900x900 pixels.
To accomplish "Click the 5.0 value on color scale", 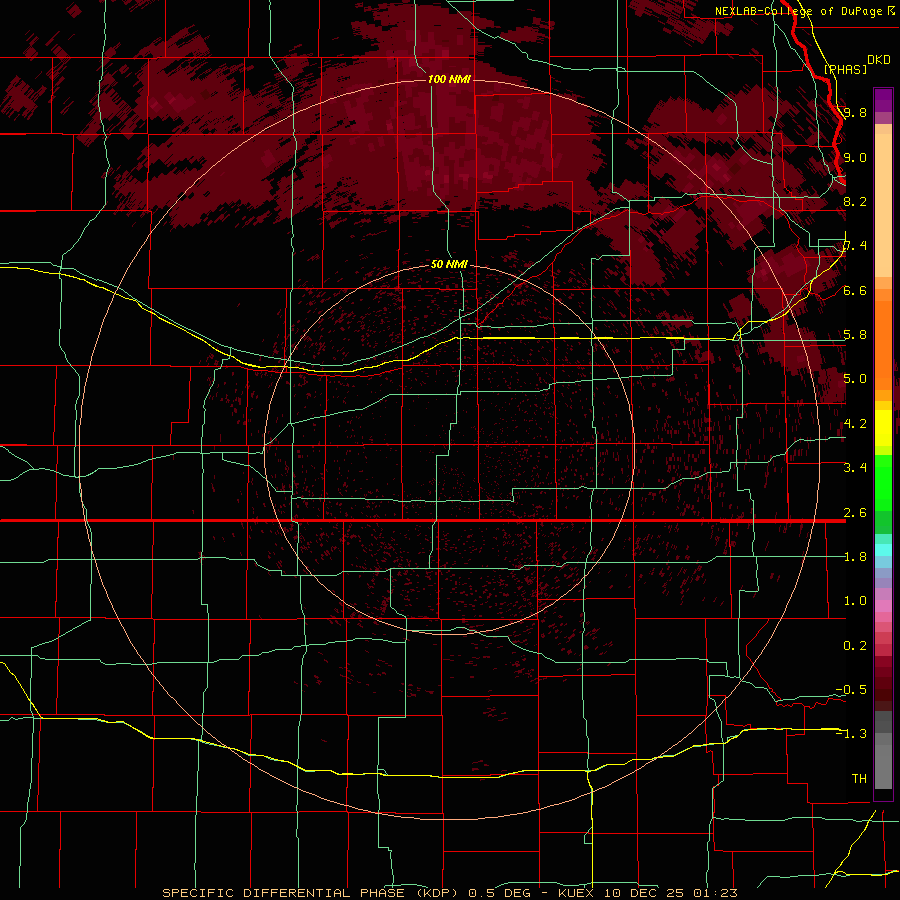I will (855, 379).
